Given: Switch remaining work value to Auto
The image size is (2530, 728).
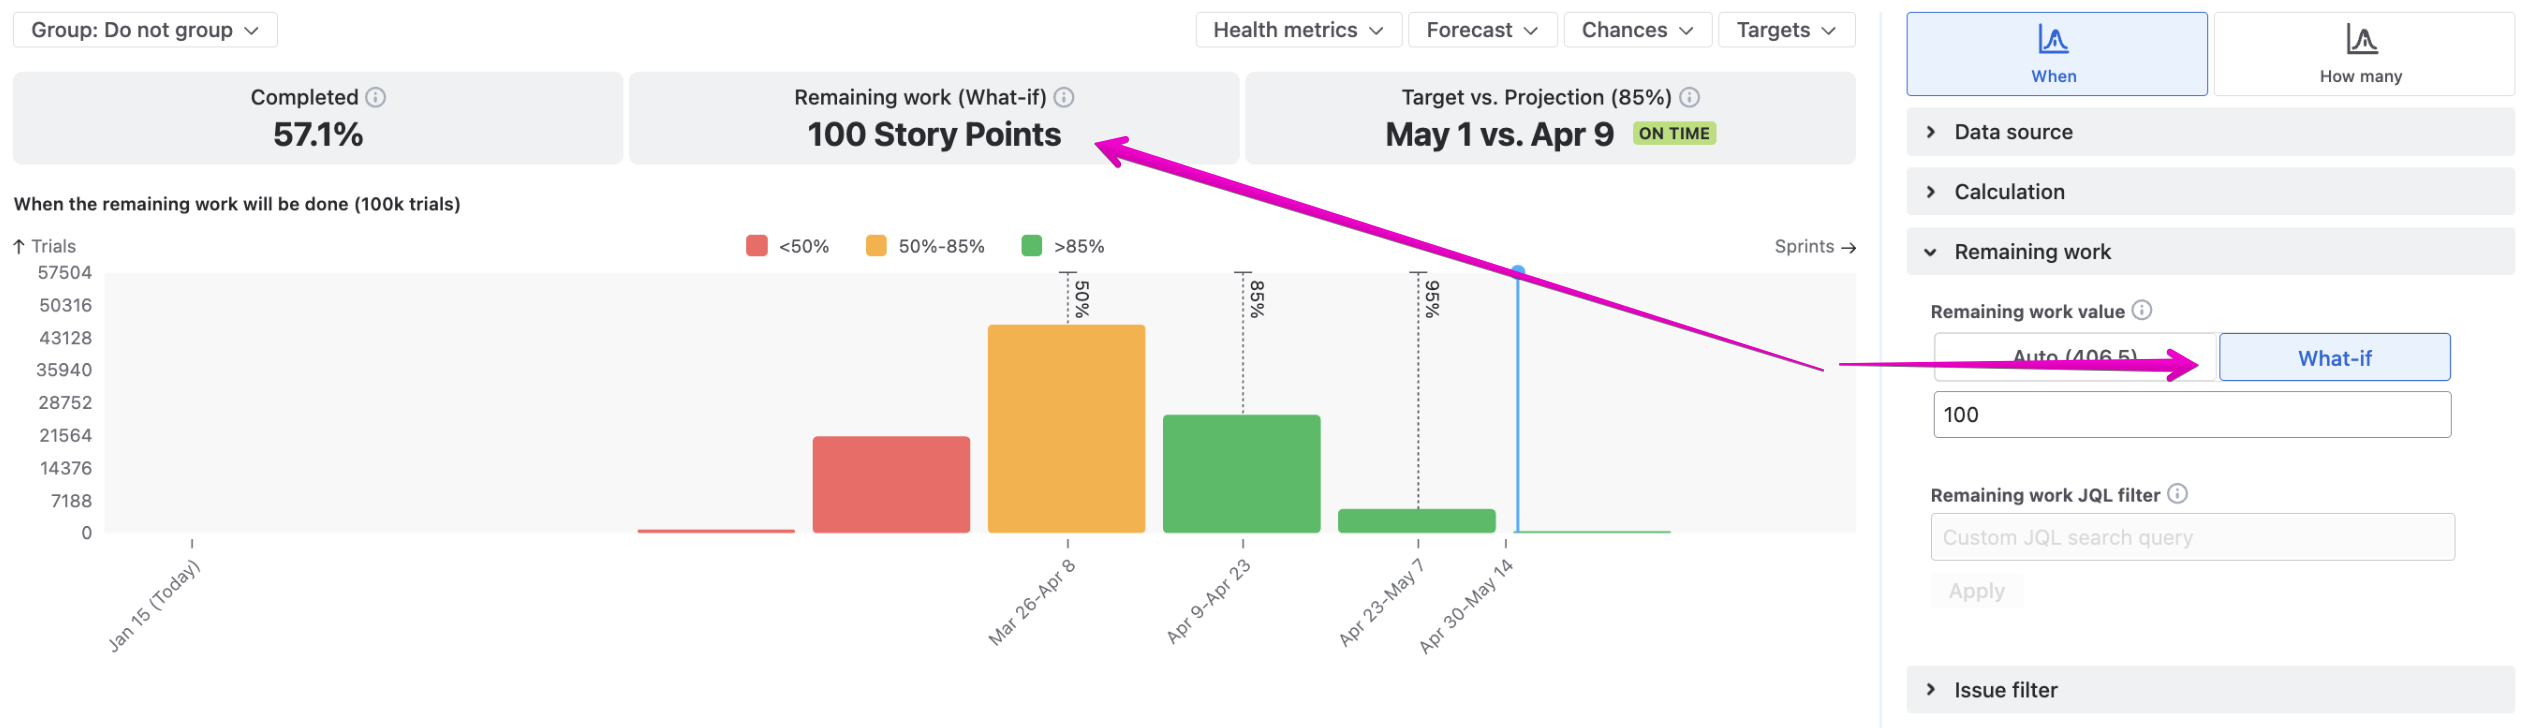Looking at the screenshot, I should [2075, 357].
